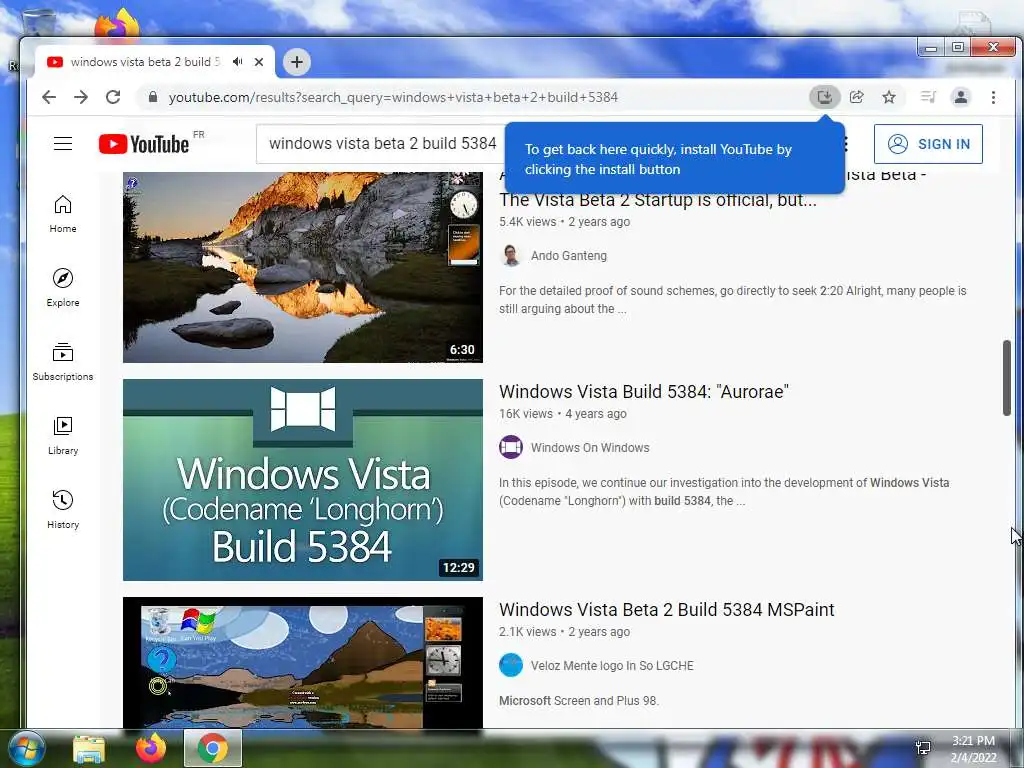Visit the Windows On Windows channel
The width and height of the screenshot is (1024, 768).
590,448
